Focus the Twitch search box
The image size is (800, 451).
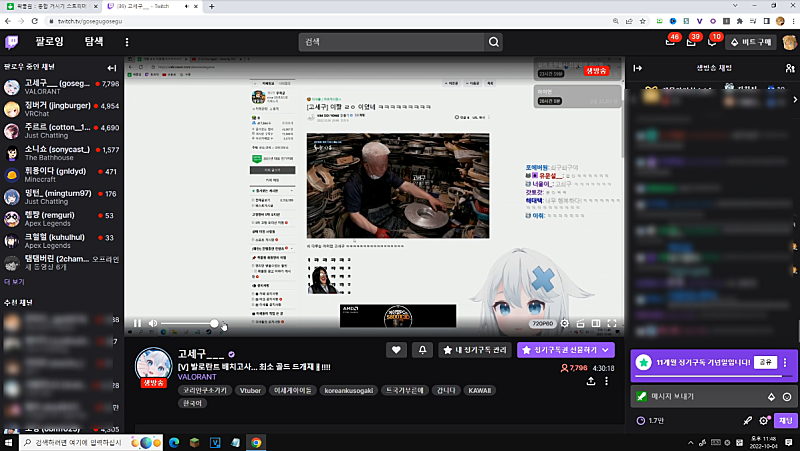click(x=391, y=42)
